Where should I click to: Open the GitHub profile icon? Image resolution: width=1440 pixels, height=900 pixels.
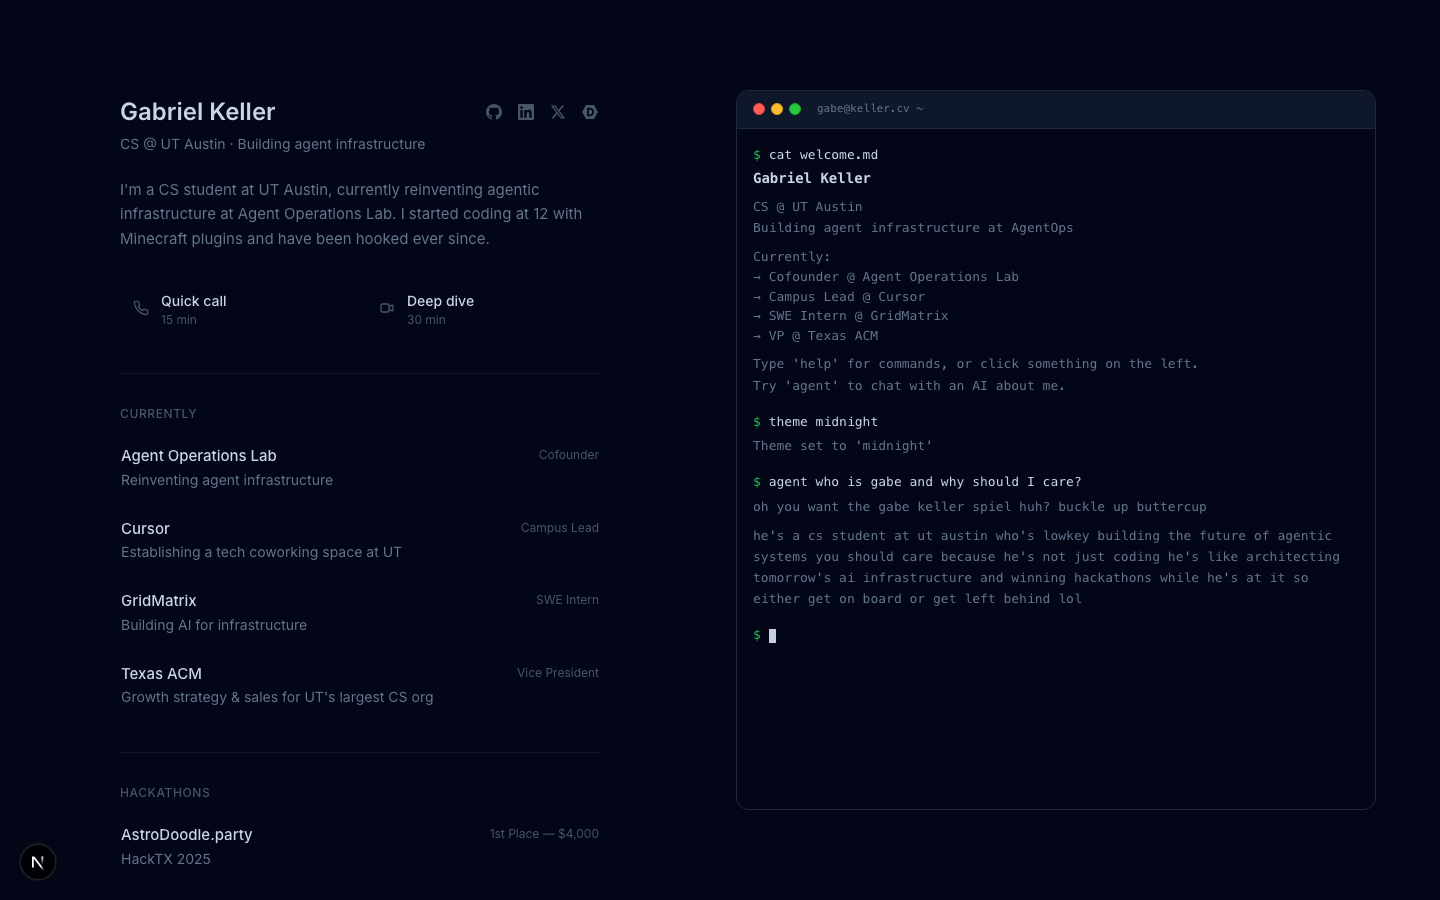coord(494,112)
